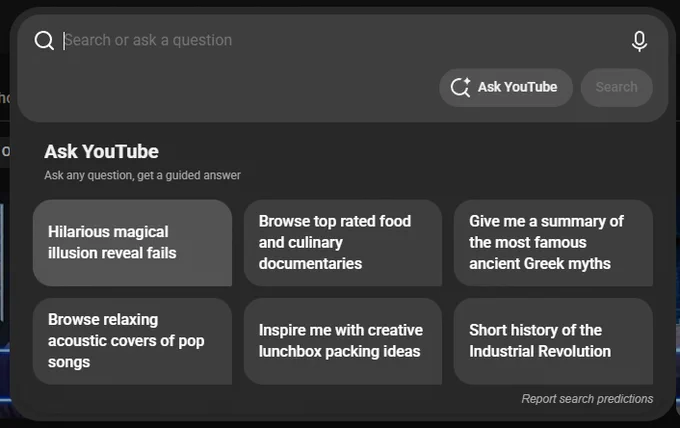Pick the ancient Greek myths summary suggestion
Image resolution: width=680 pixels, height=428 pixels.
point(553,242)
